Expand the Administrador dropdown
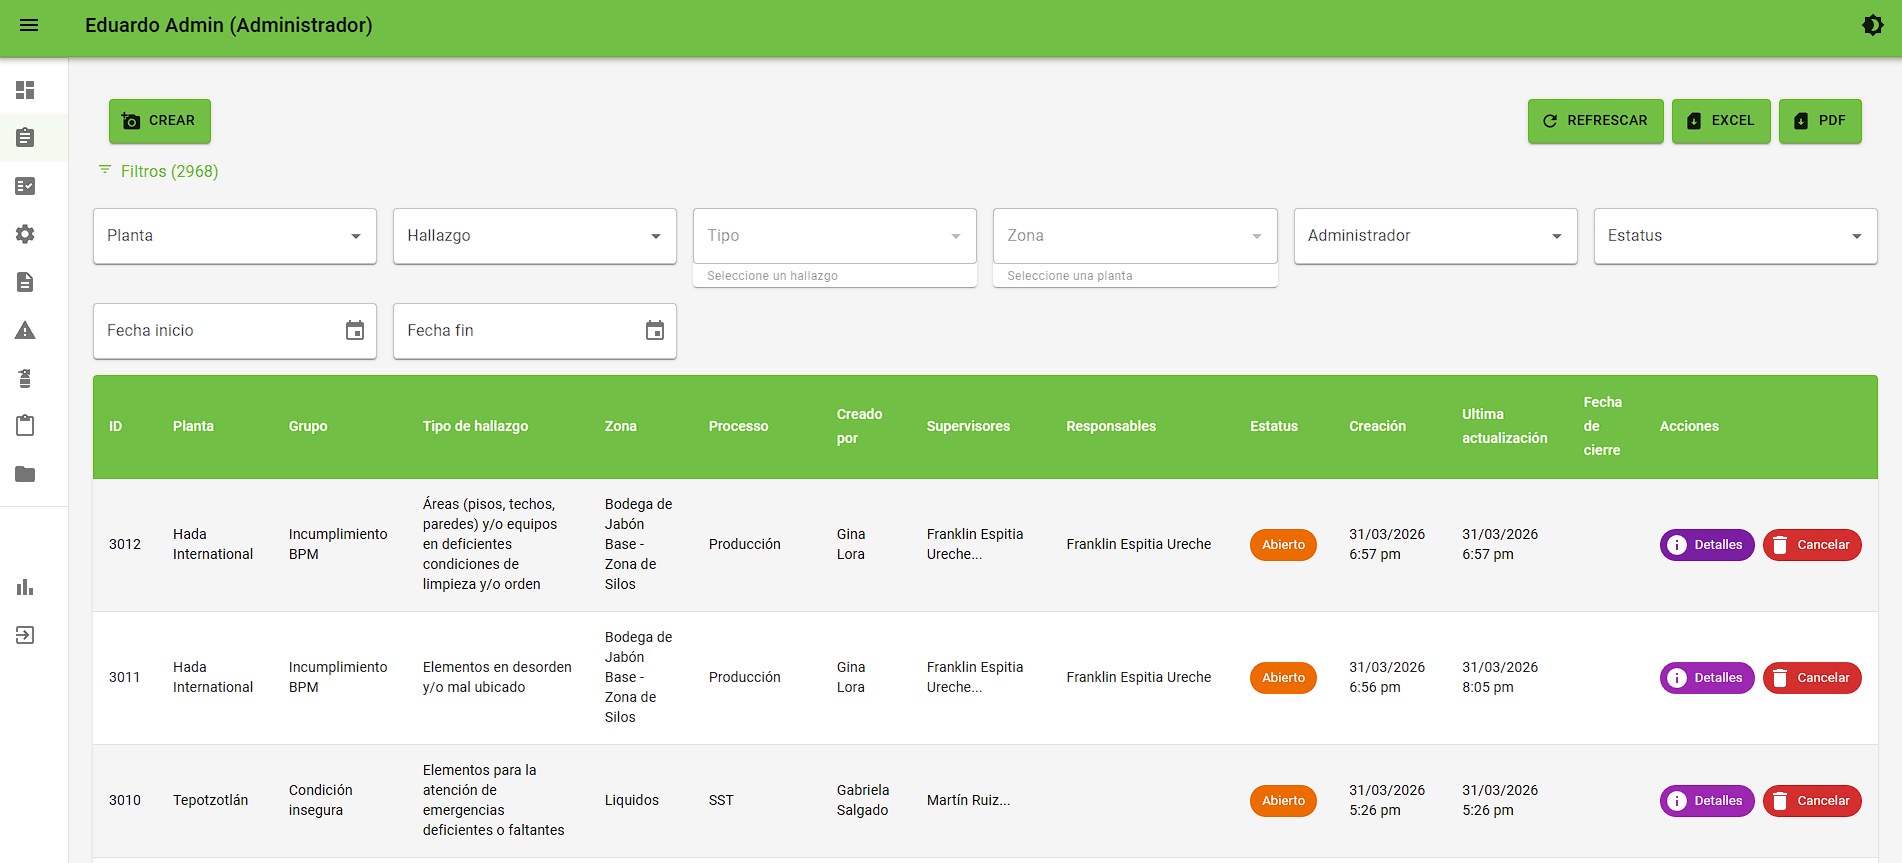The height and width of the screenshot is (863, 1902). (1435, 236)
